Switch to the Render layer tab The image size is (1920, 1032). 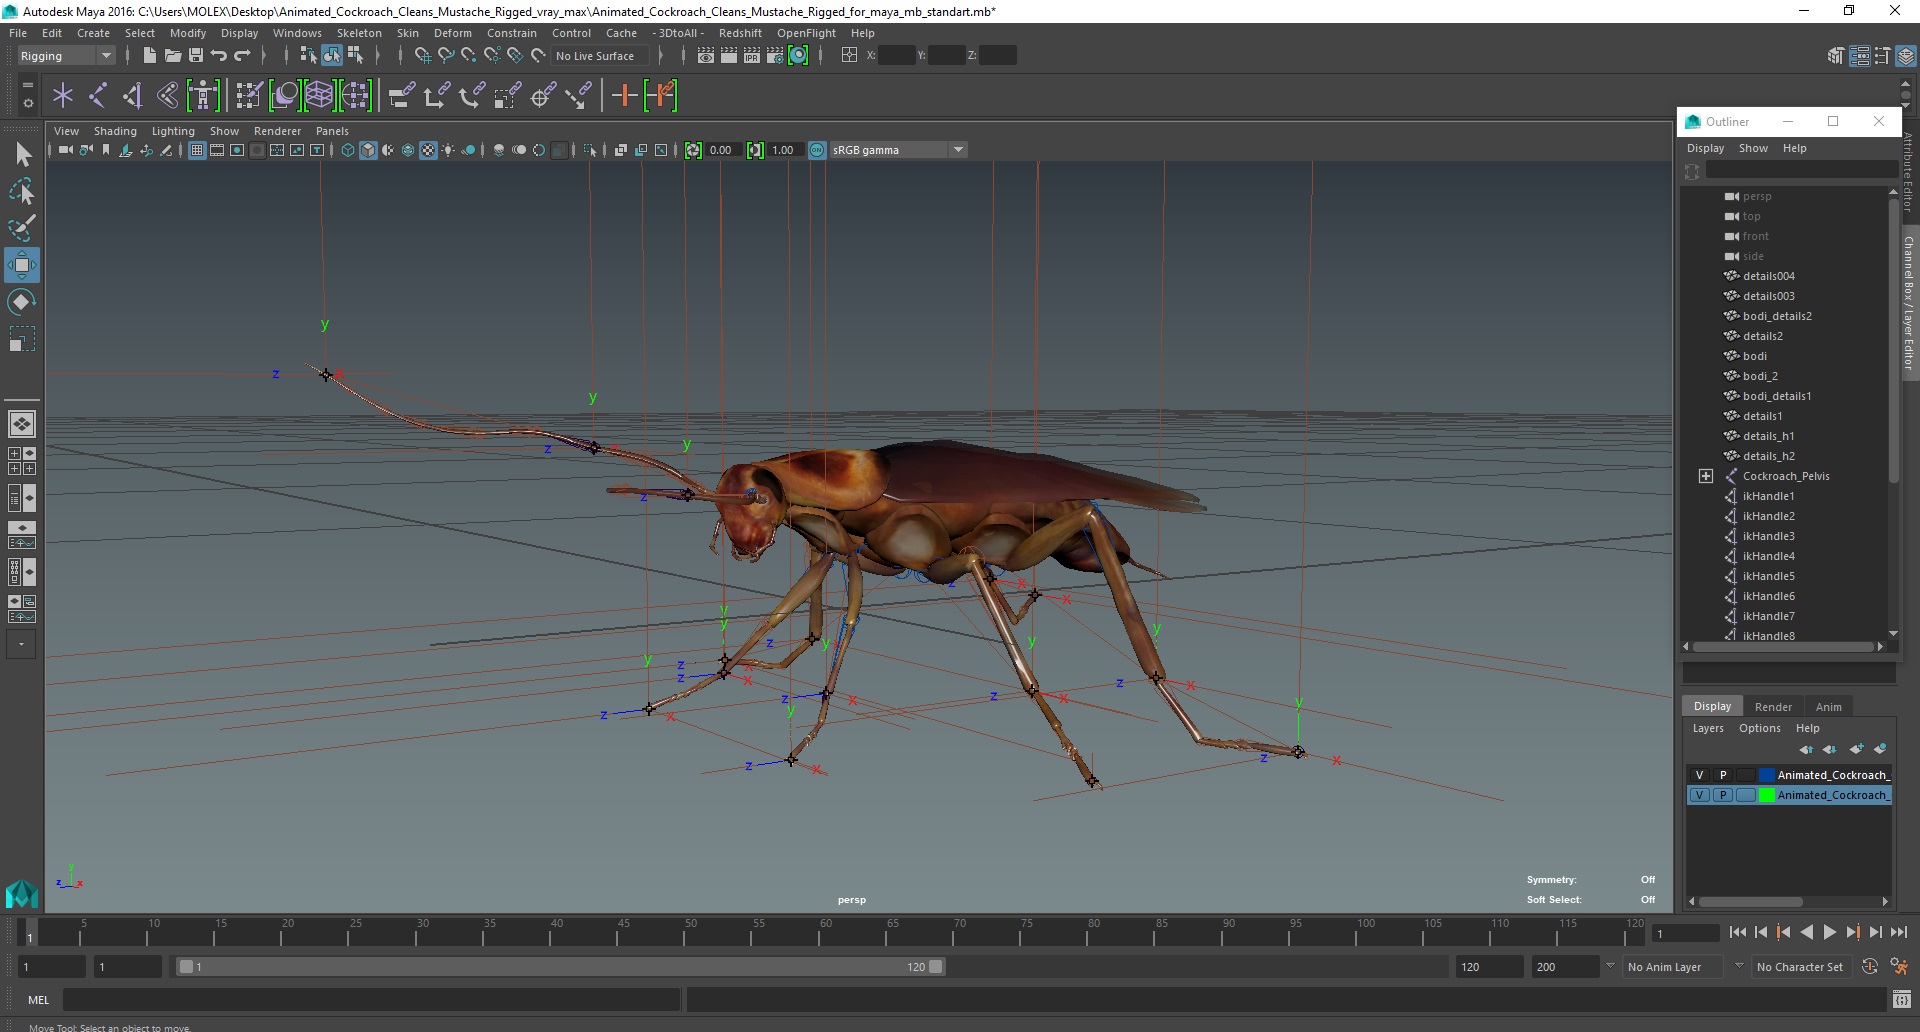(1773, 707)
